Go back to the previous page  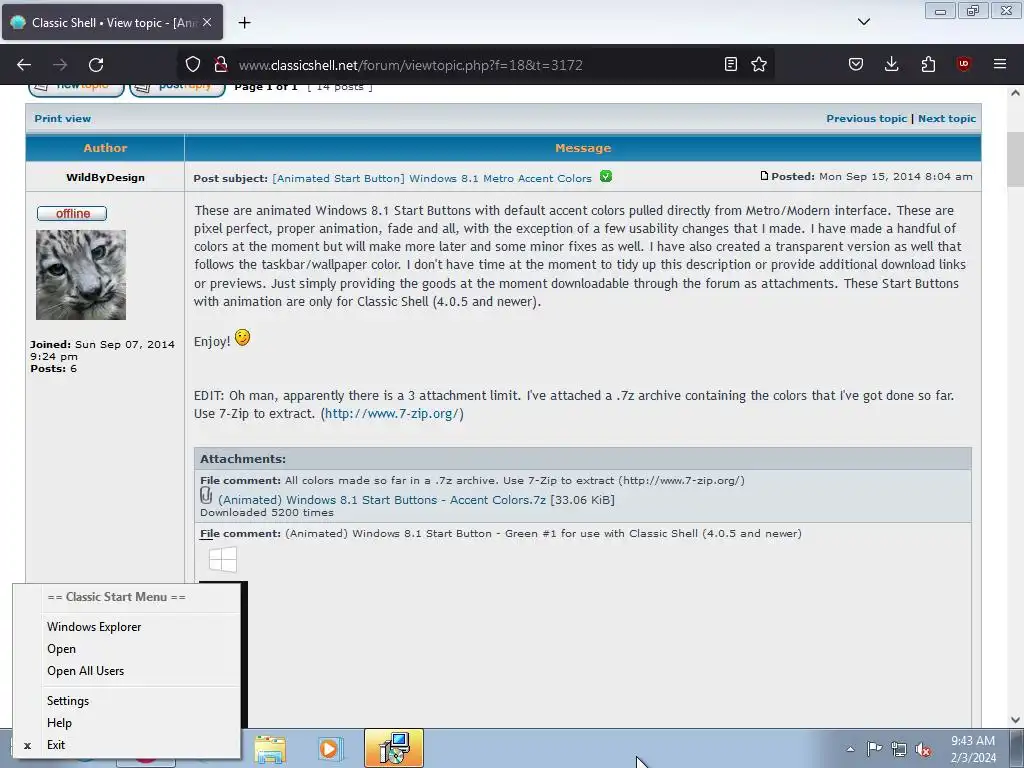coord(24,65)
